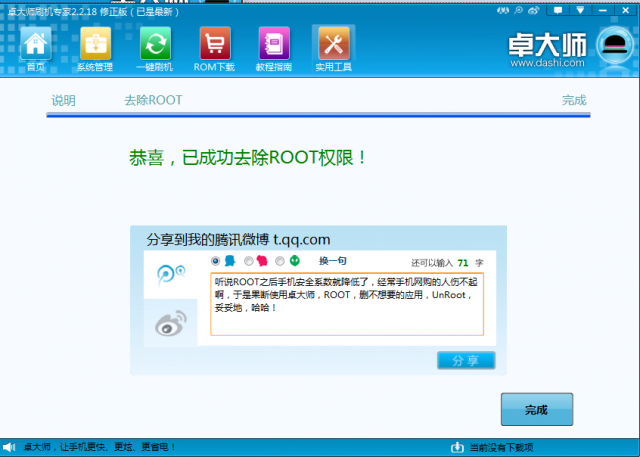Click Tencent Weibo icon in title bar
This screenshot has width=640, height=457.
click(518, 11)
